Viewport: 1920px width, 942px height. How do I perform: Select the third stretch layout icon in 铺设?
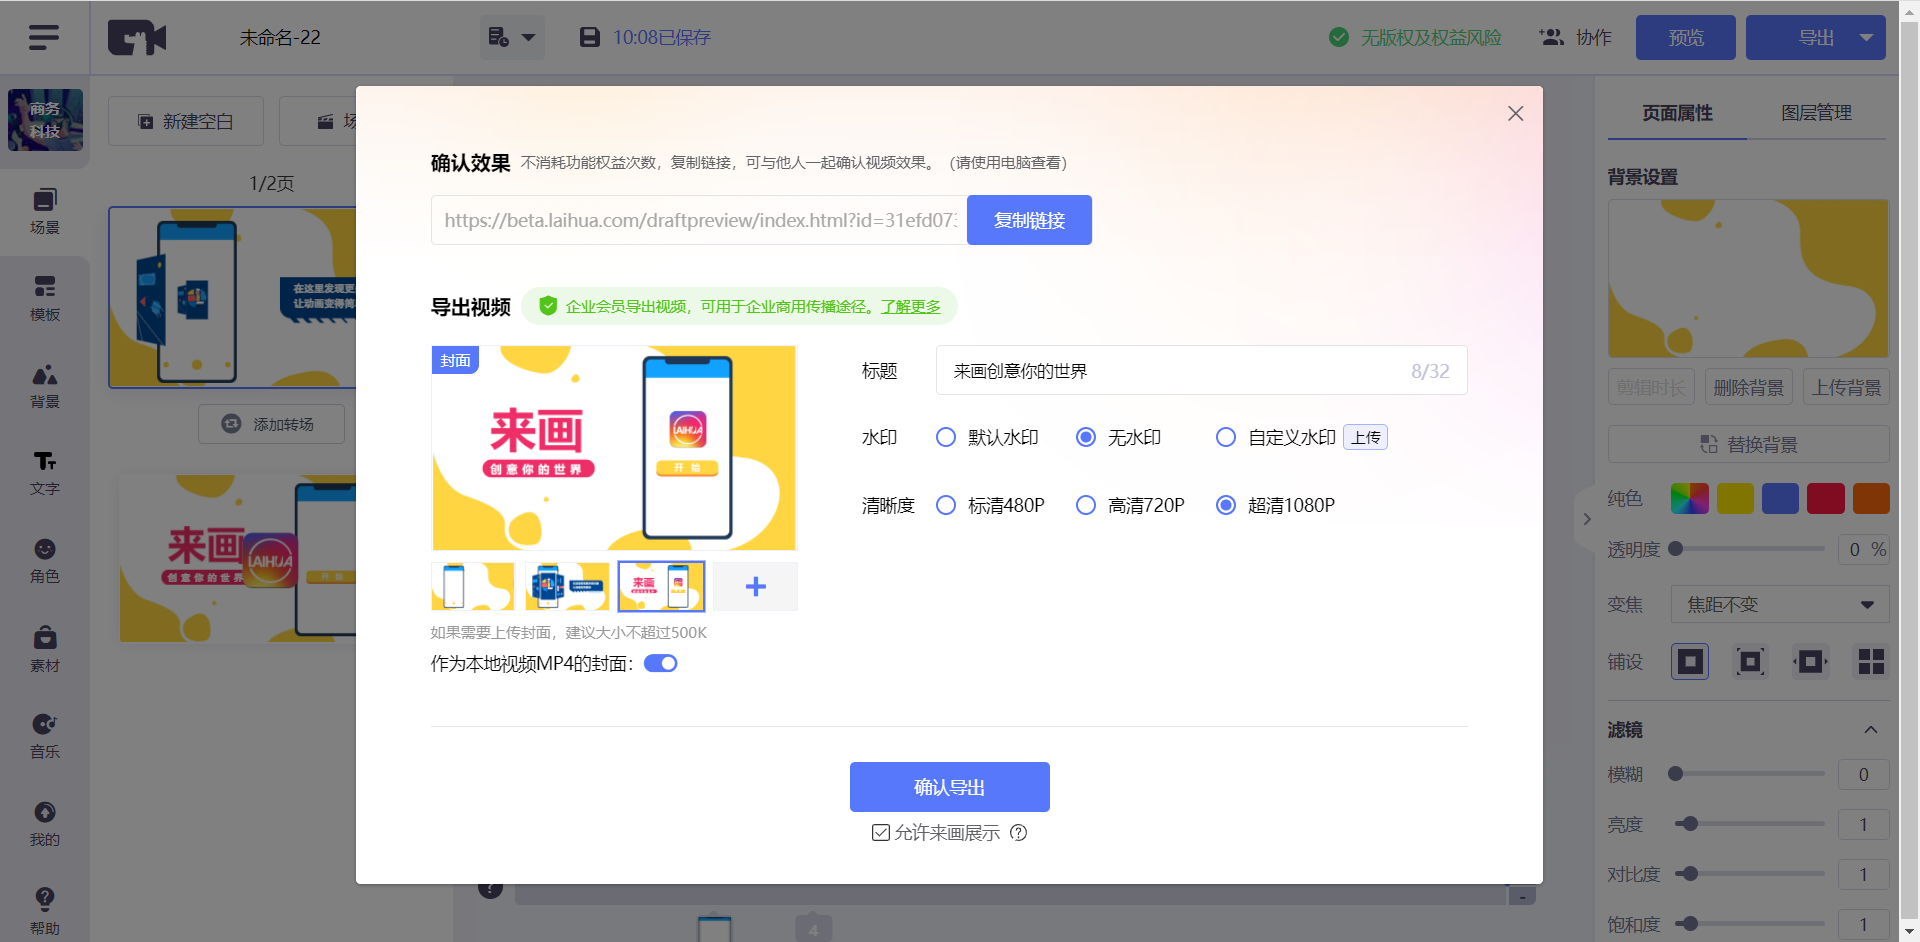[x=1811, y=661]
